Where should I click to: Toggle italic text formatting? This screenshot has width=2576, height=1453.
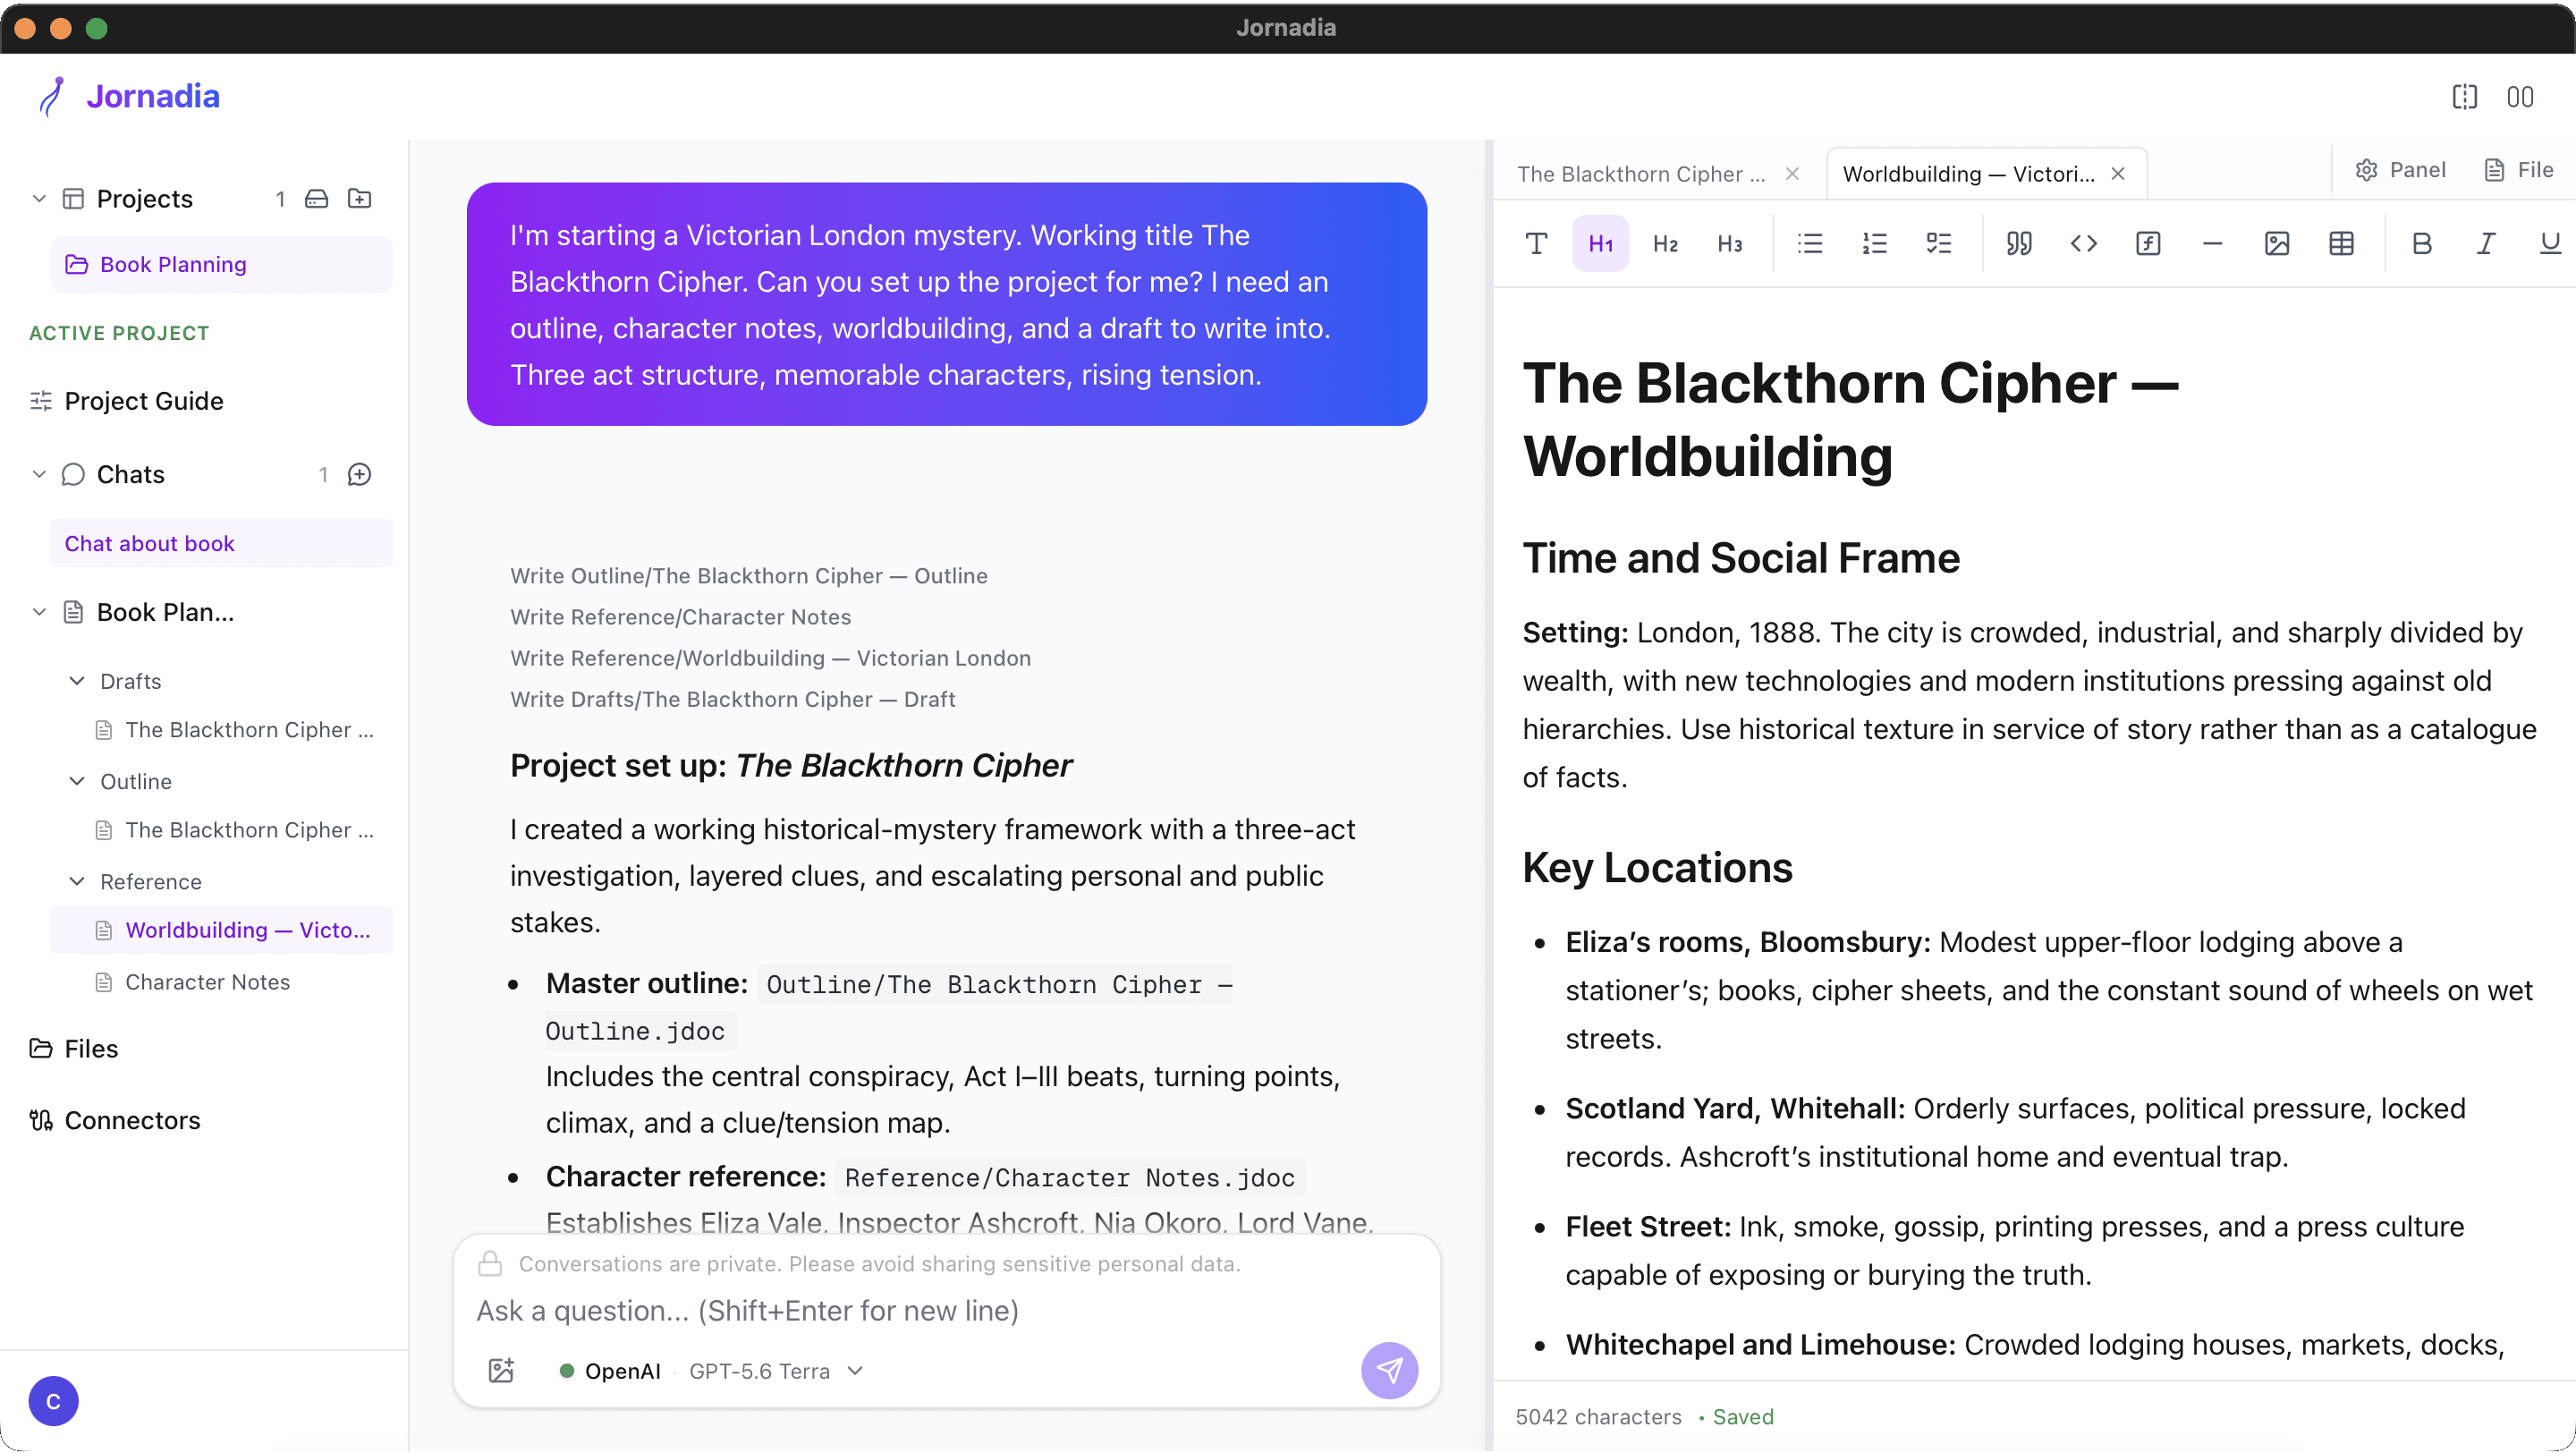coord(2486,243)
